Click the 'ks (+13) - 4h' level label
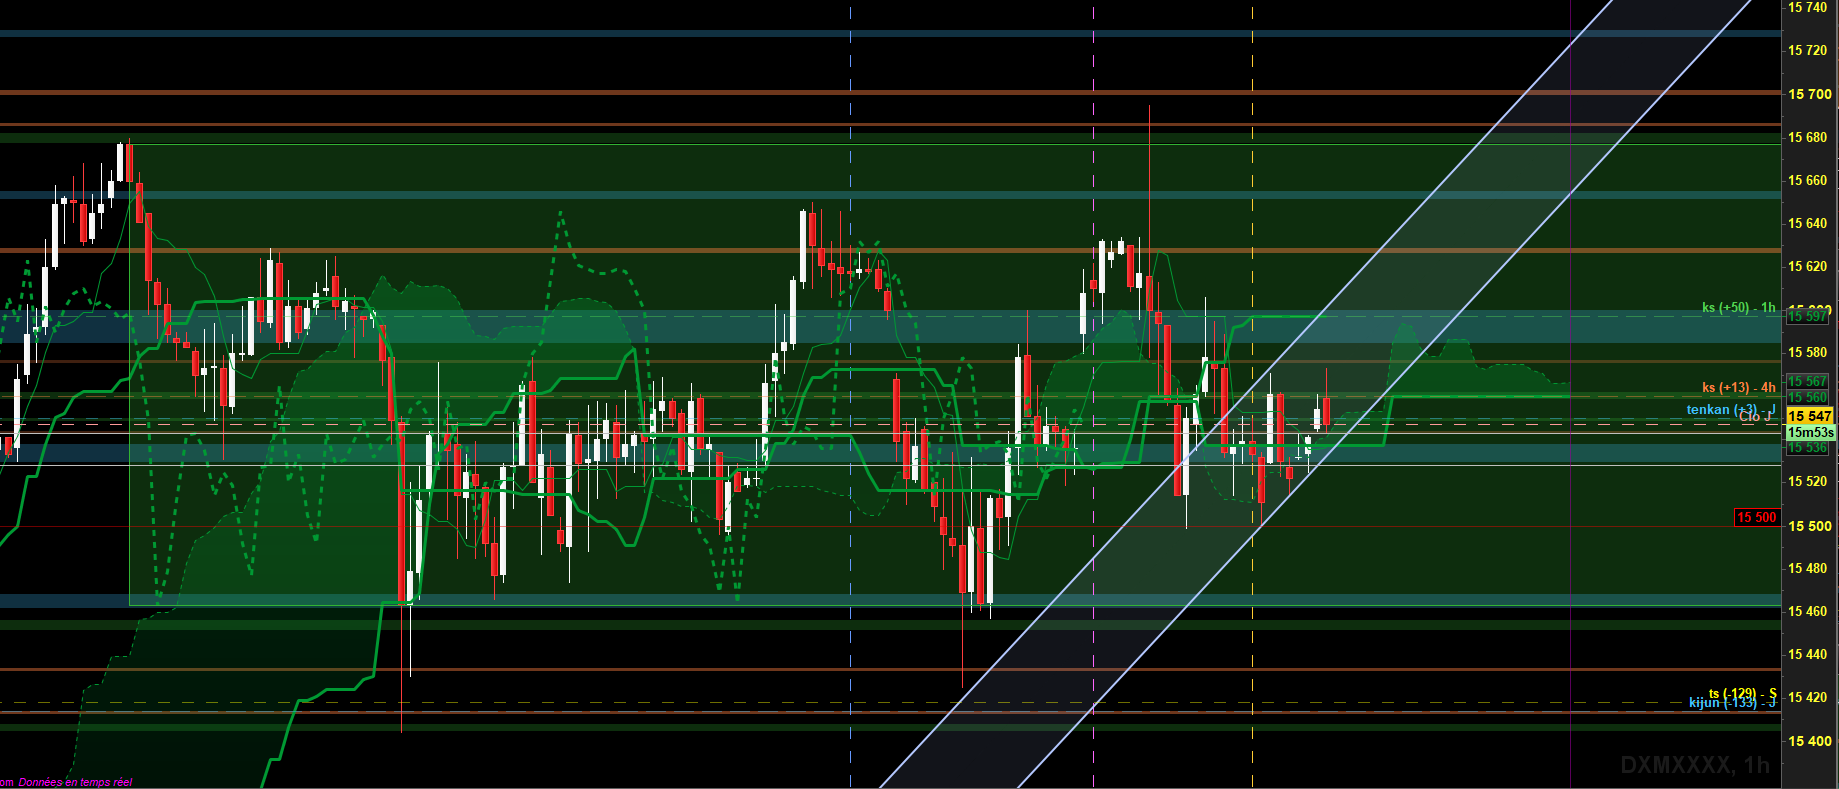Image resolution: width=1839 pixels, height=789 pixels. [1739, 388]
